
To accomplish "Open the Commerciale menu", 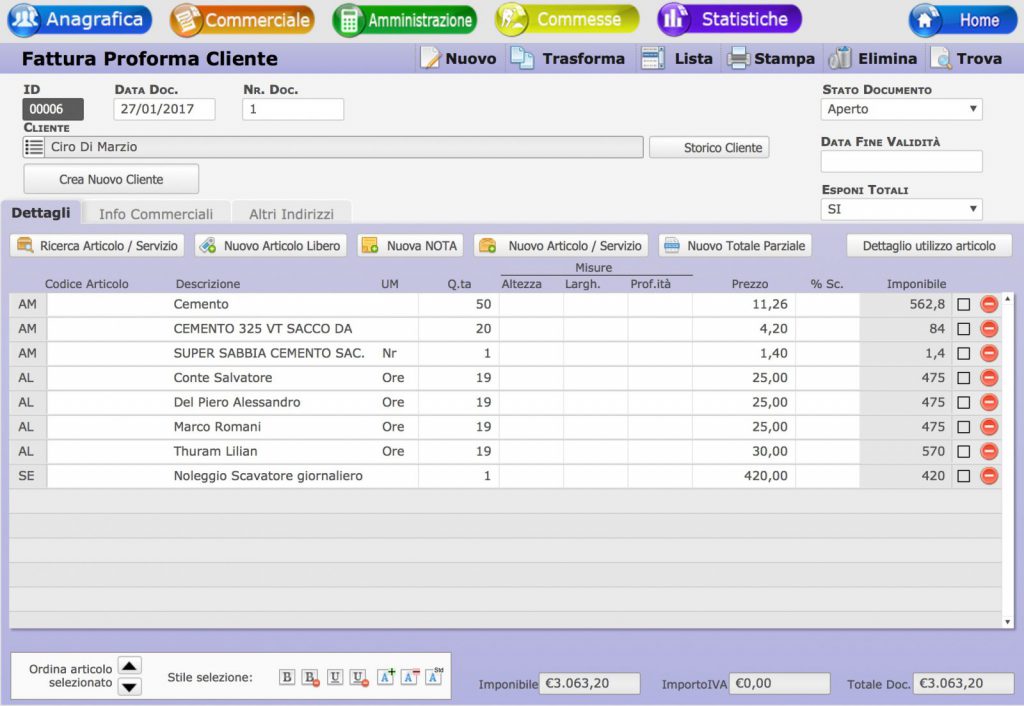I will click(242, 20).
